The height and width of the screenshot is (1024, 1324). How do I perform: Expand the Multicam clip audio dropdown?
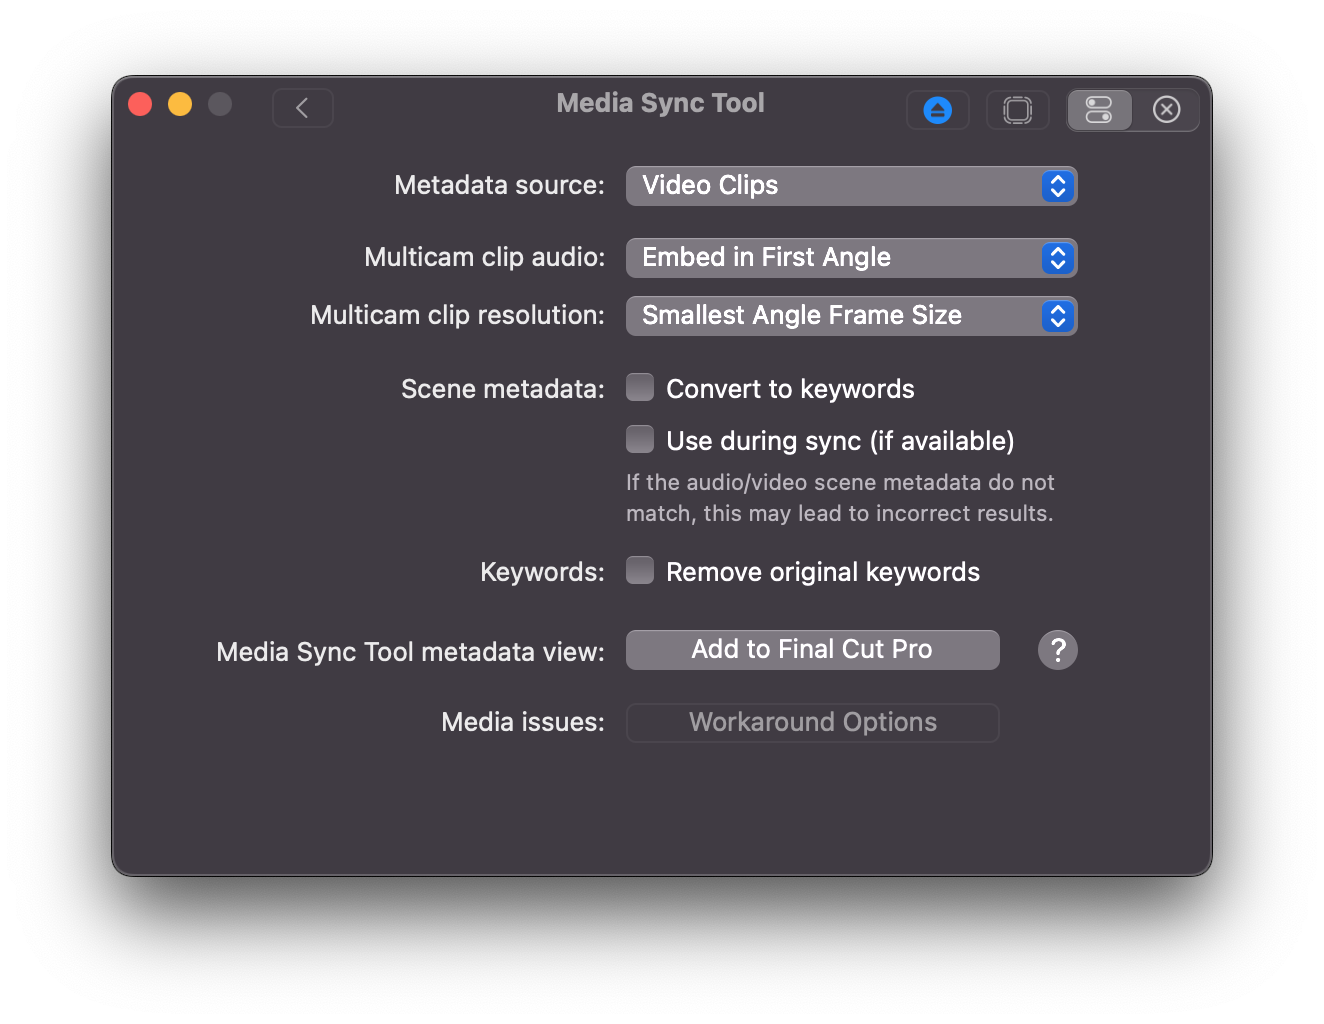pos(851,258)
